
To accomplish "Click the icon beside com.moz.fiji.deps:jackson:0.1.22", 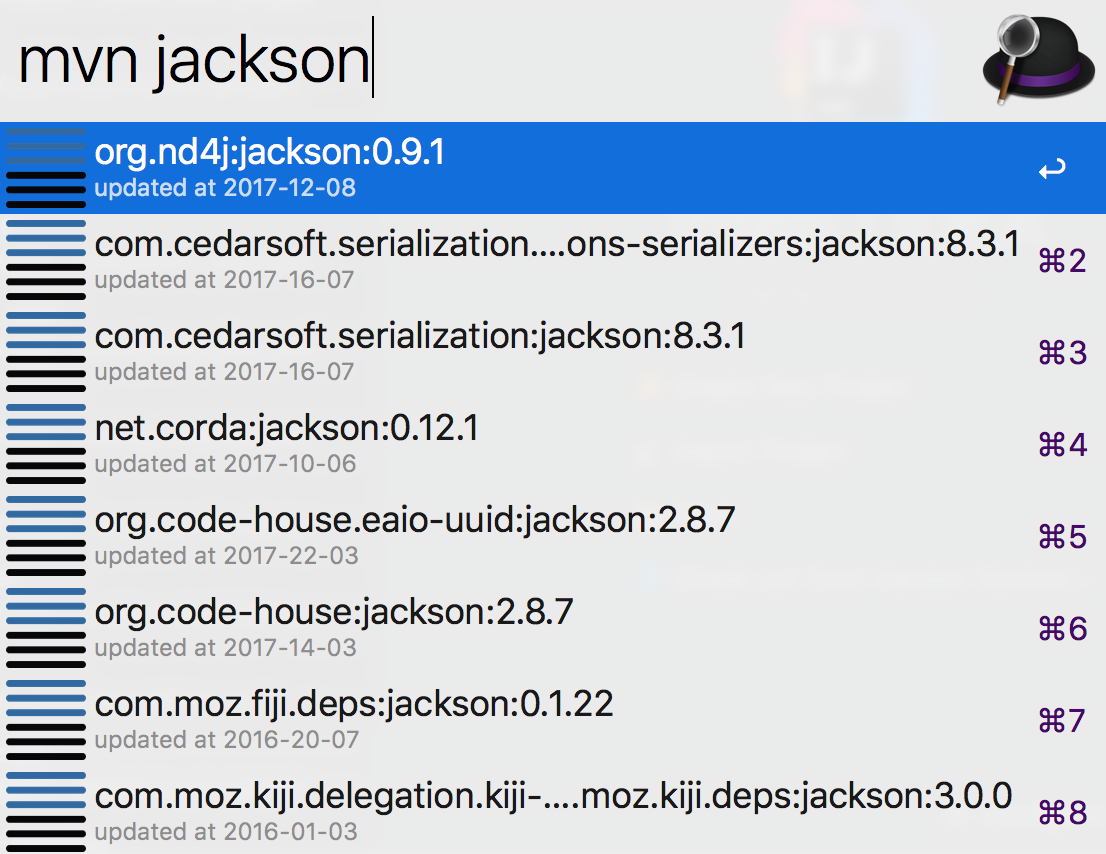I will click(x=46, y=720).
